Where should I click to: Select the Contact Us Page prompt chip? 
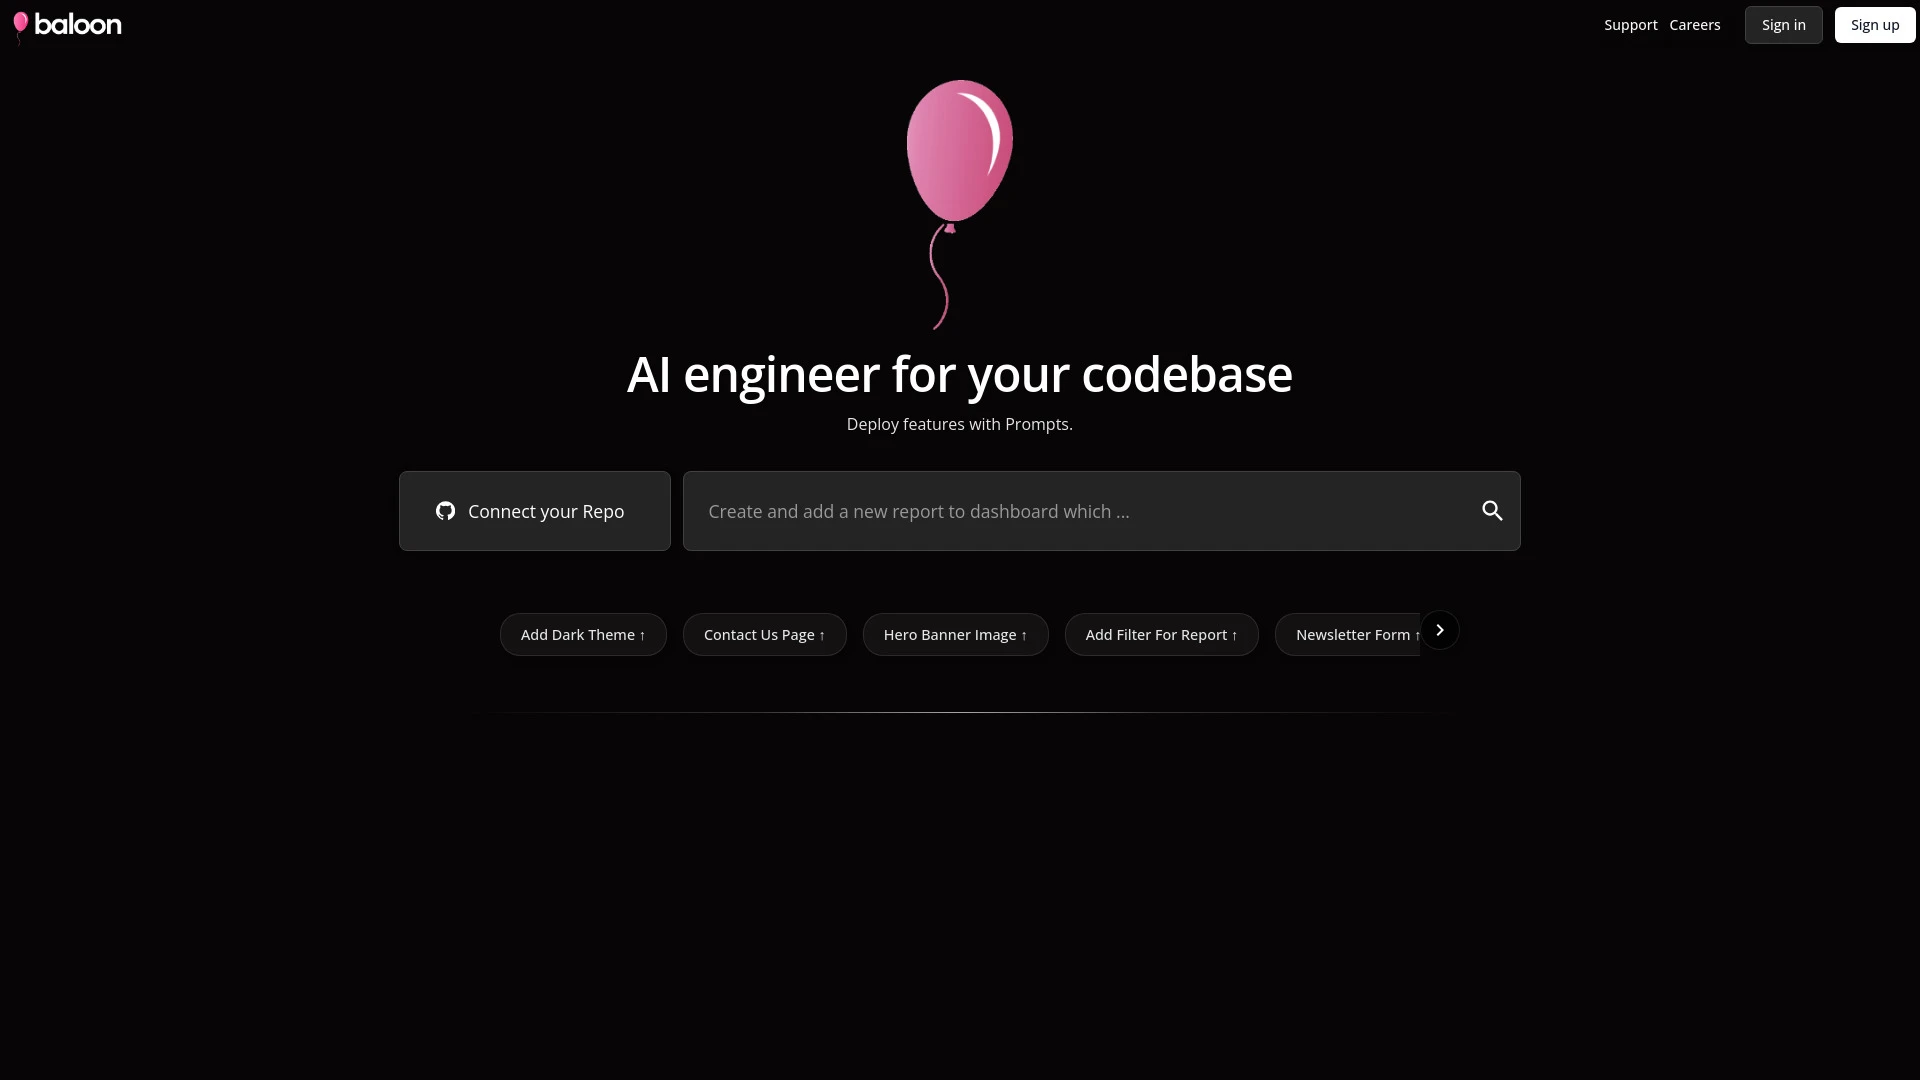[x=764, y=634]
